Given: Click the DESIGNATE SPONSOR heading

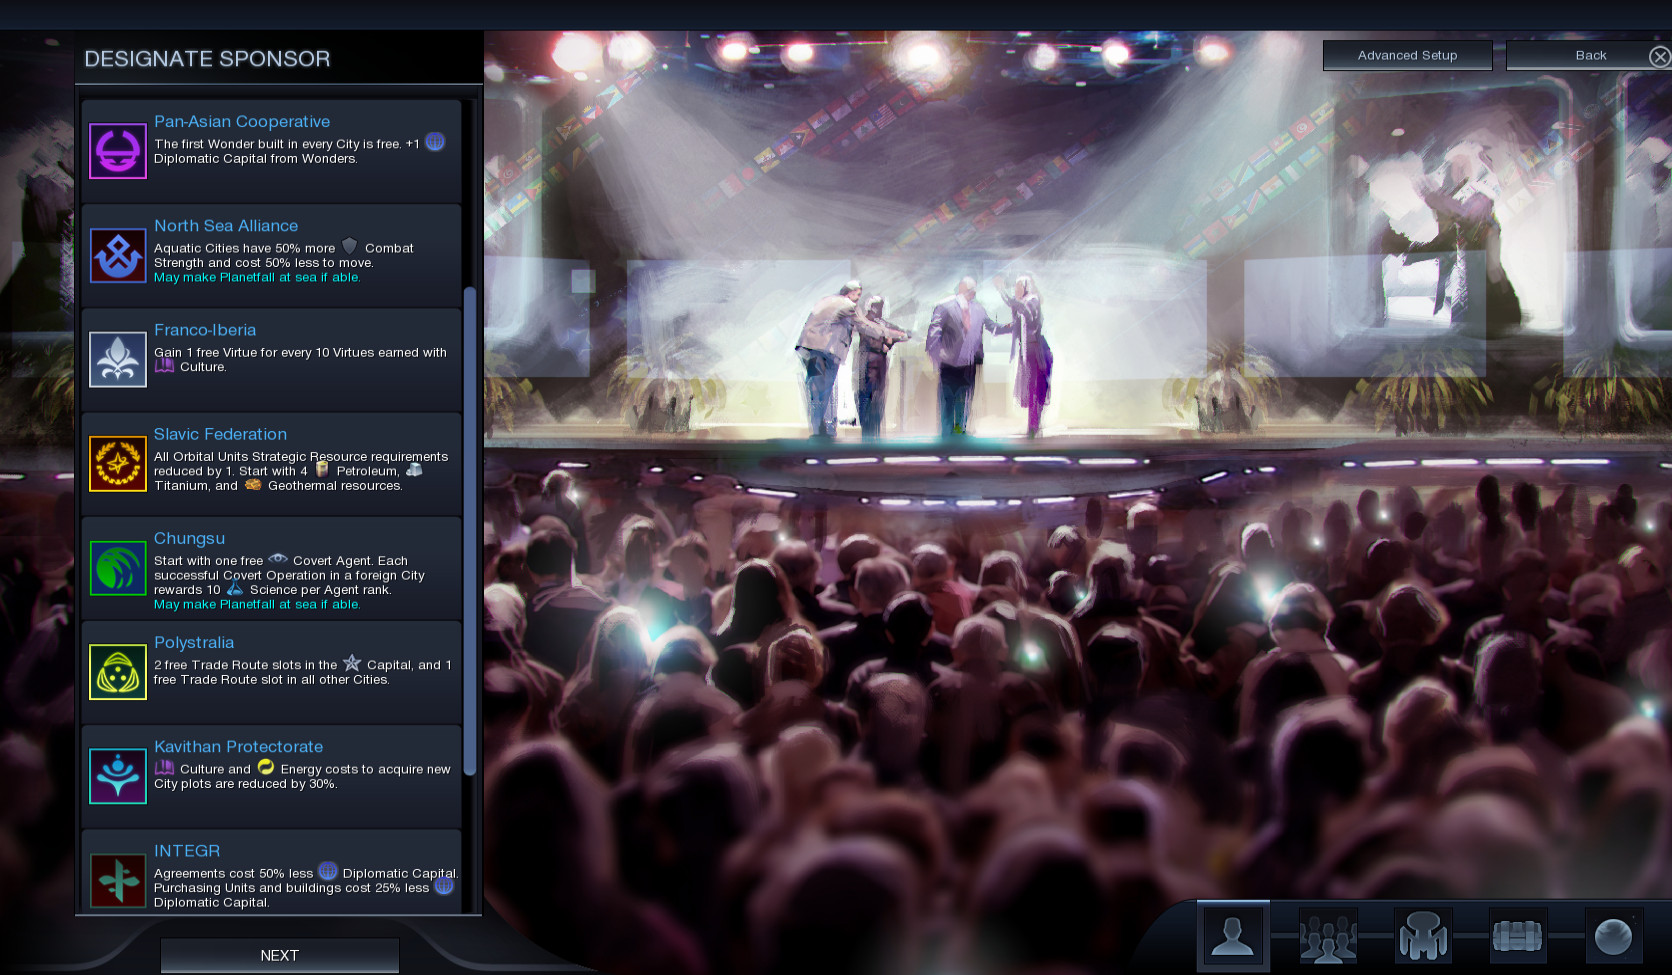Looking at the screenshot, I should (x=207, y=59).
